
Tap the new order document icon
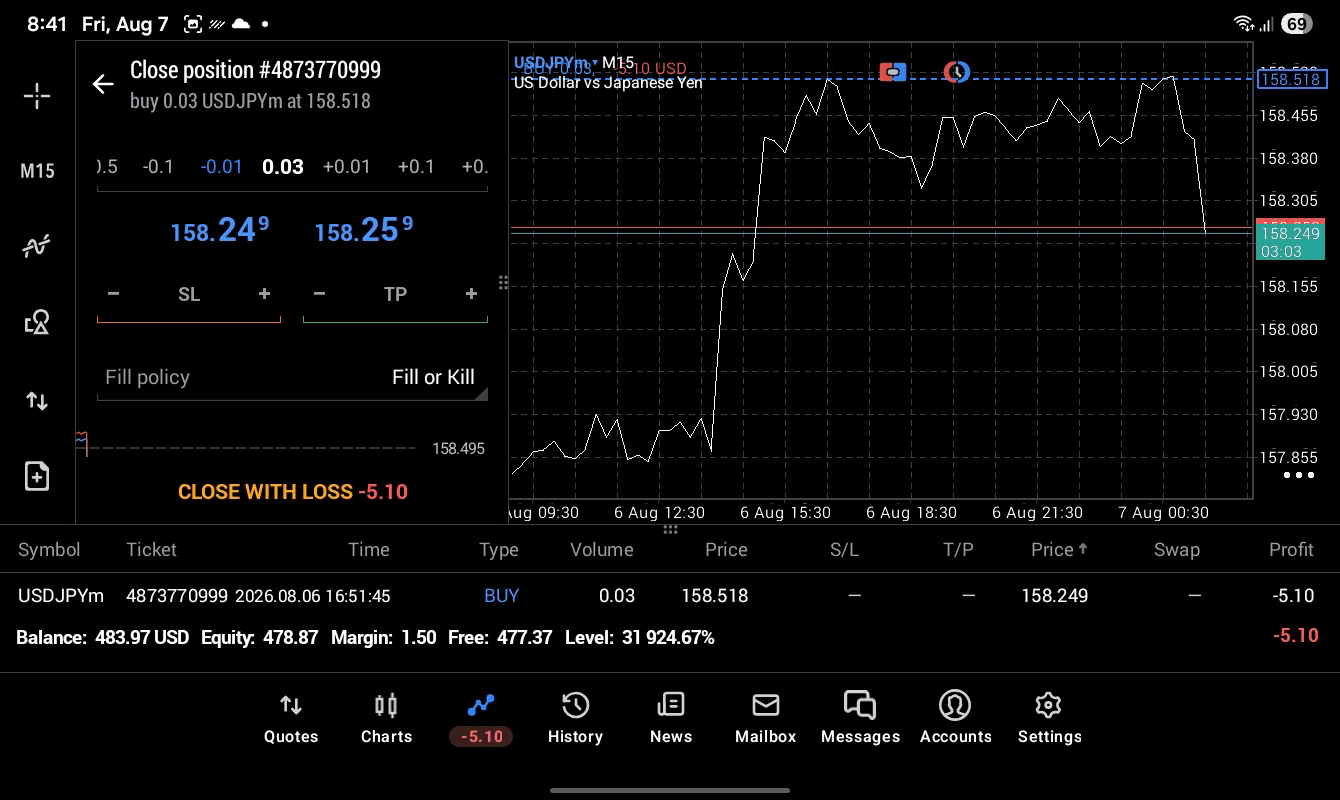pos(37,476)
